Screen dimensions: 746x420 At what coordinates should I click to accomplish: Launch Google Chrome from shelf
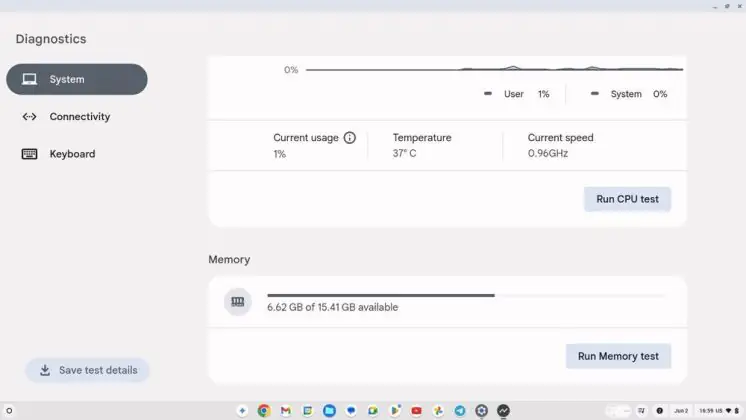coord(264,410)
